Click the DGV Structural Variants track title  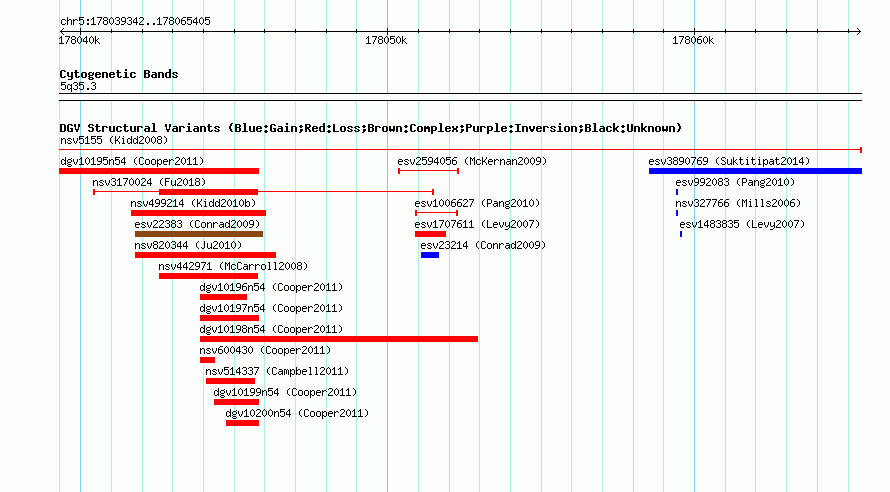pyautogui.click(x=370, y=128)
